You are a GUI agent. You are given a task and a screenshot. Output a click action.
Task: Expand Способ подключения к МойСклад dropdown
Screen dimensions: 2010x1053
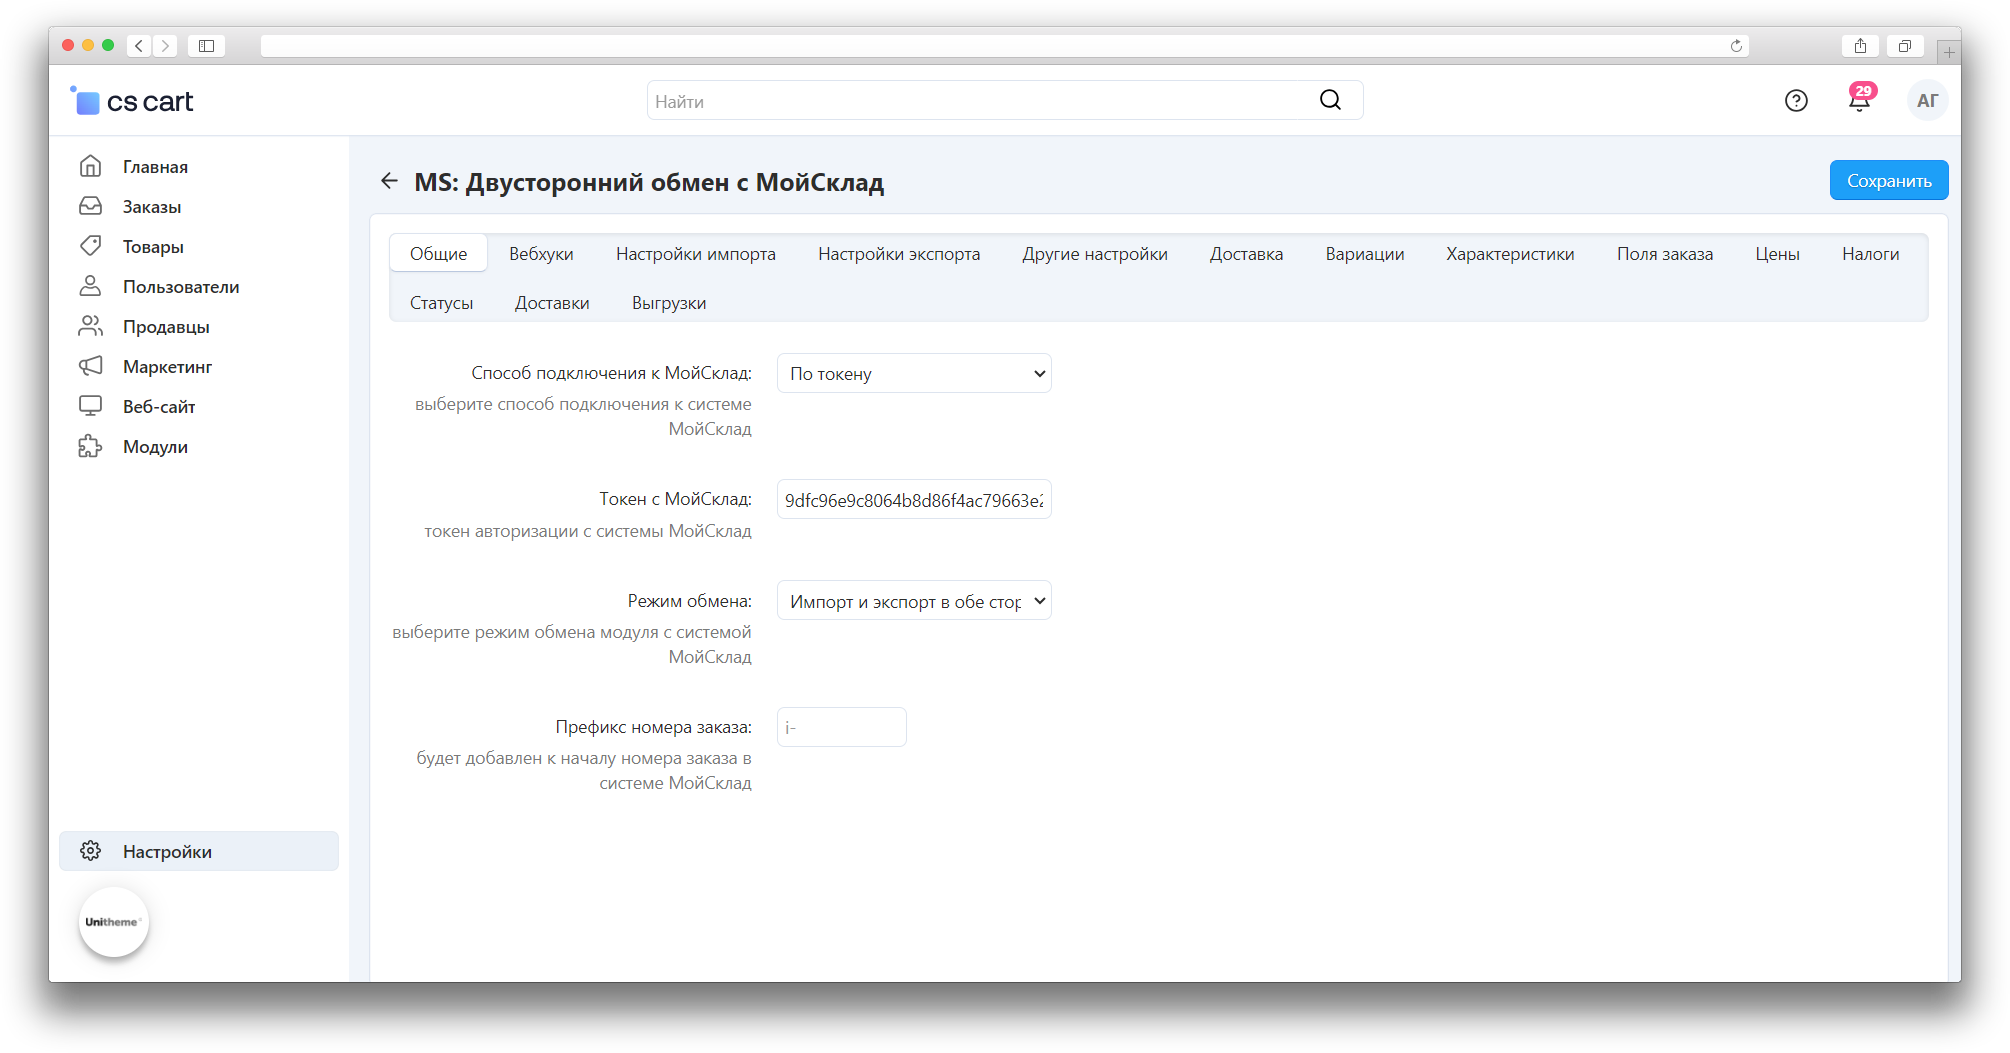[x=914, y=374]
